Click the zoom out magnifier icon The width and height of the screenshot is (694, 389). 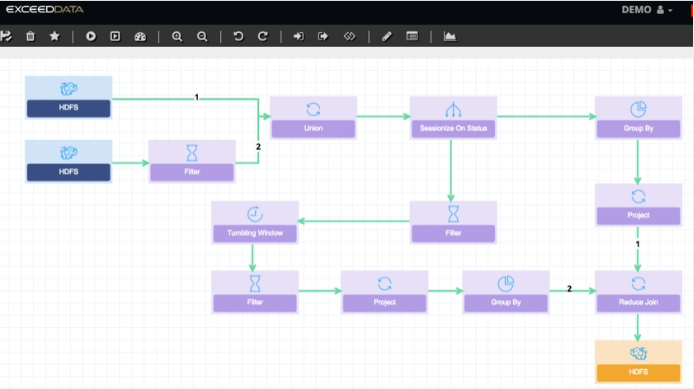click(202, 36)
